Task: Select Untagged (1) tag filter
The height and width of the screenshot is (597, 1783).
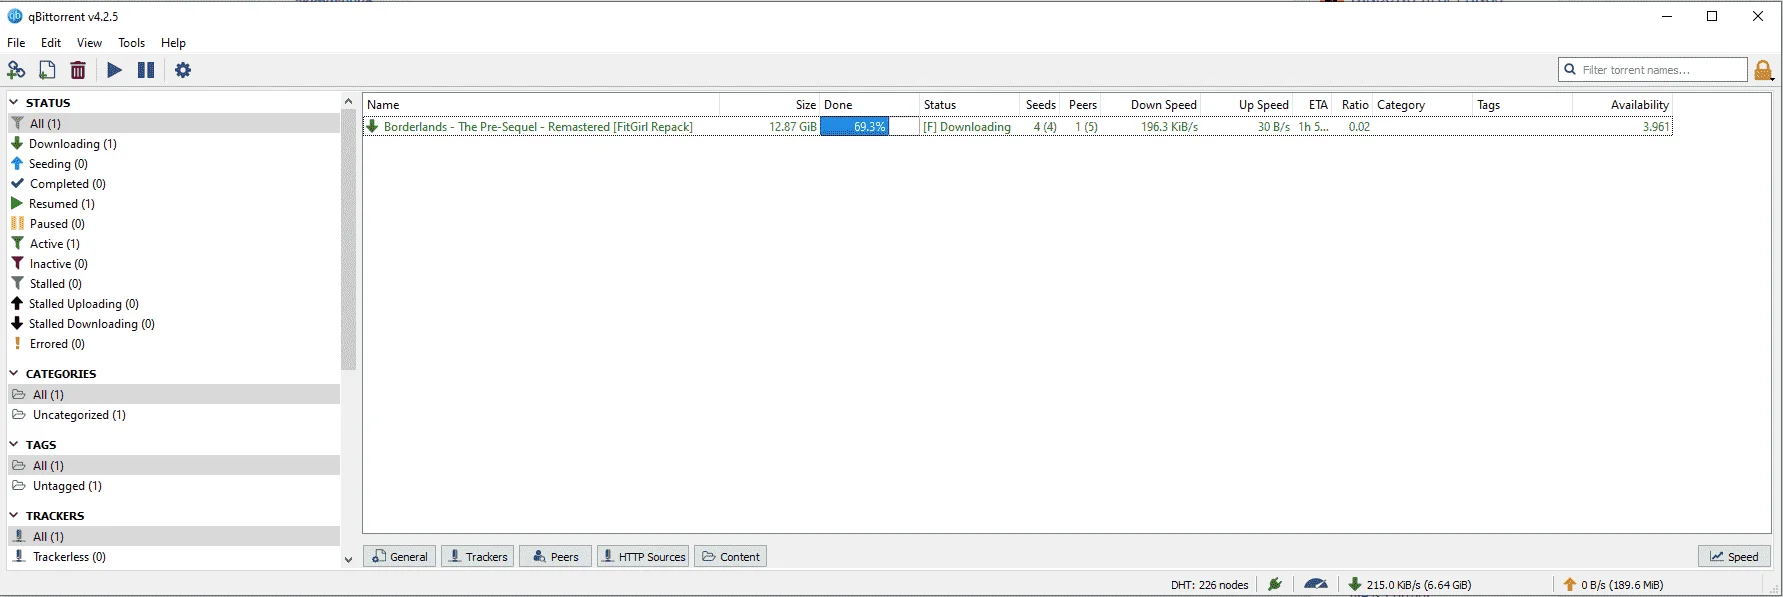Action: 67,486
